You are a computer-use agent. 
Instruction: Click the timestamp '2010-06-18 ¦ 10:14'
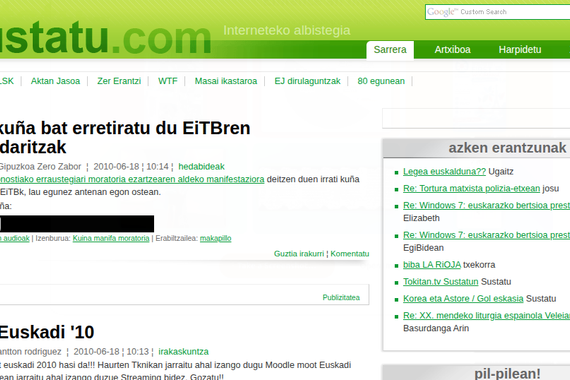click(131, 167)
